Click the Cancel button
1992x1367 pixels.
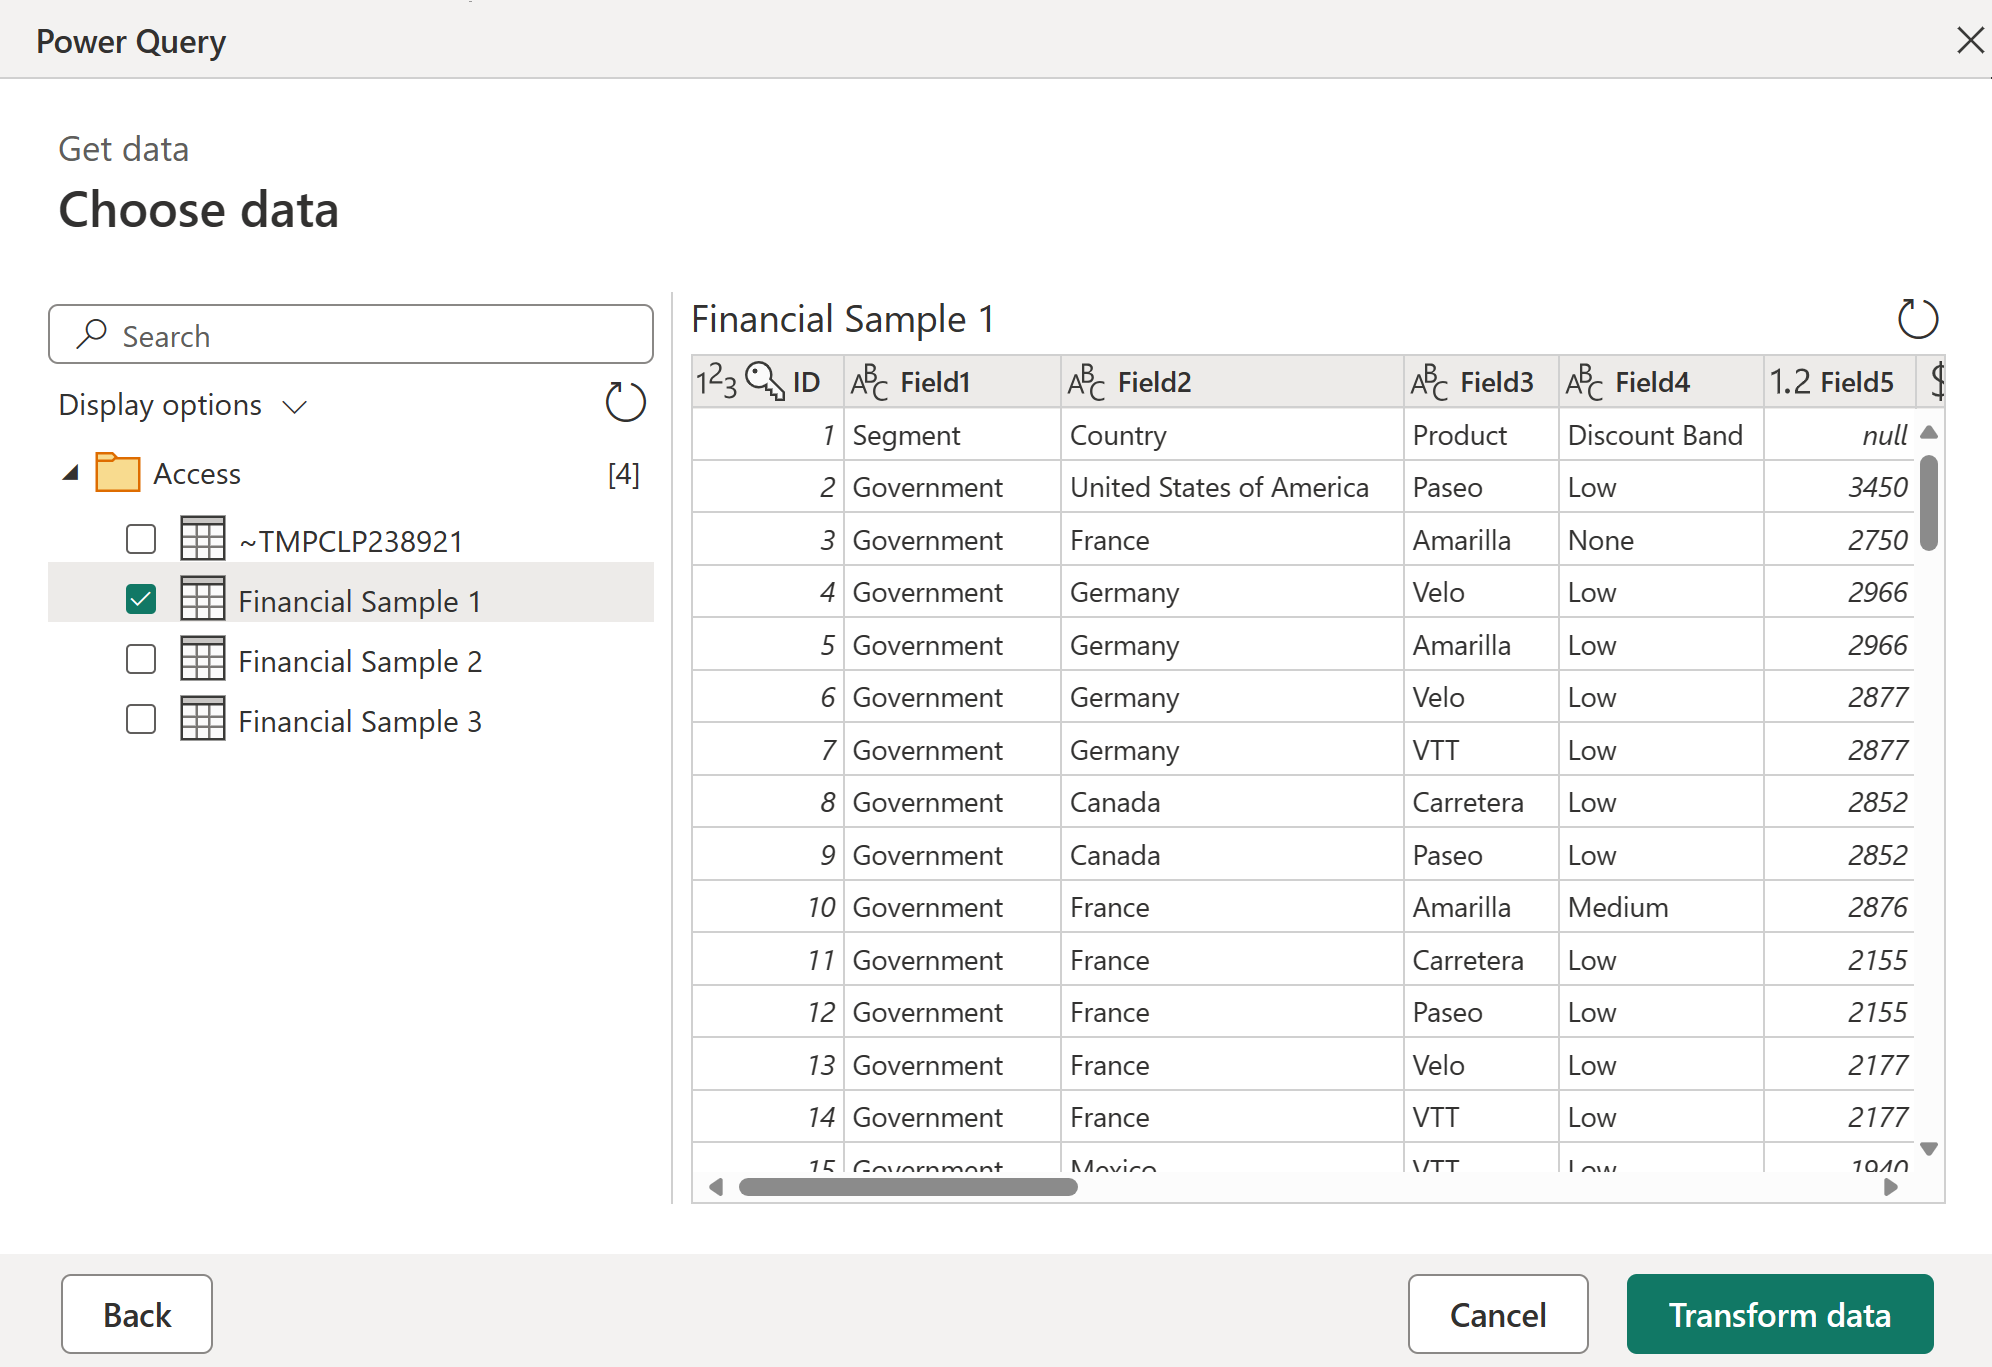click(1497, 1314)
